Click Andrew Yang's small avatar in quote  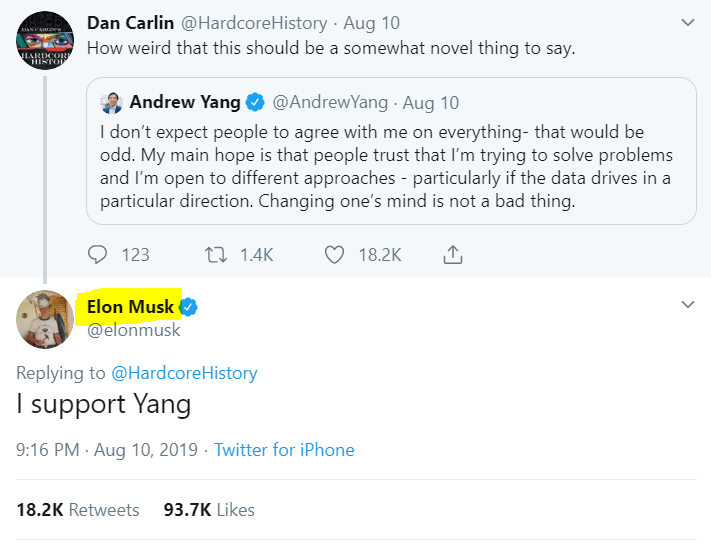(111, 102)
